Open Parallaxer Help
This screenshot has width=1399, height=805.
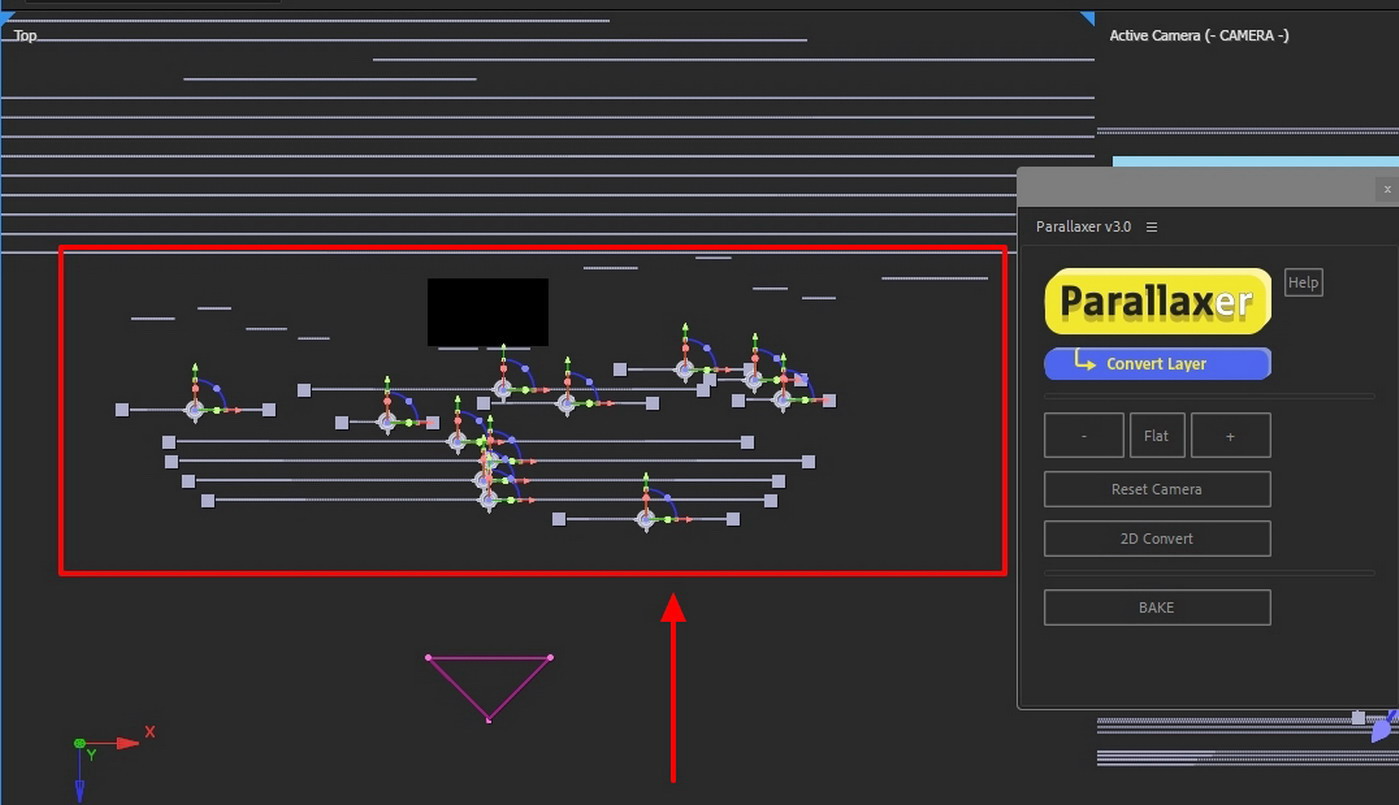pyautogui.click(x=1303, y=283)
